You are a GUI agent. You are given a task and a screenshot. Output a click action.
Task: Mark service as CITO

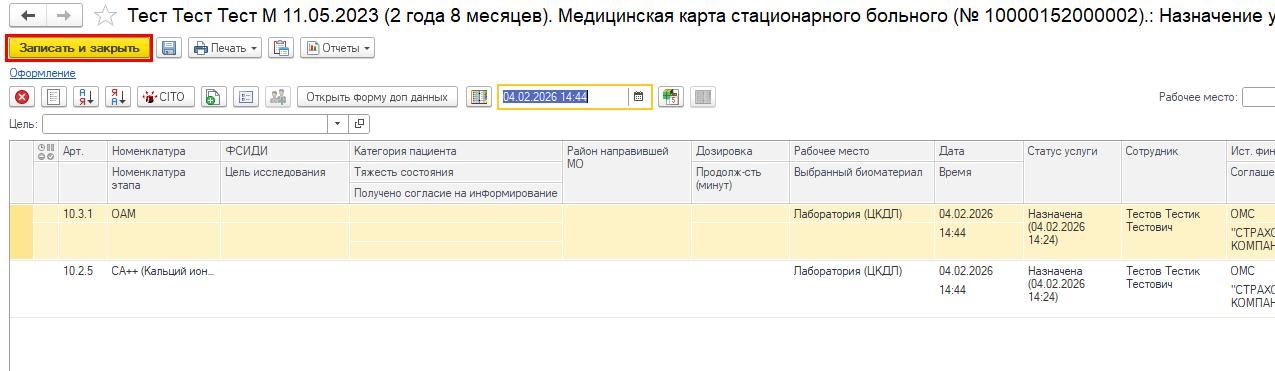[x=165, y=97]
